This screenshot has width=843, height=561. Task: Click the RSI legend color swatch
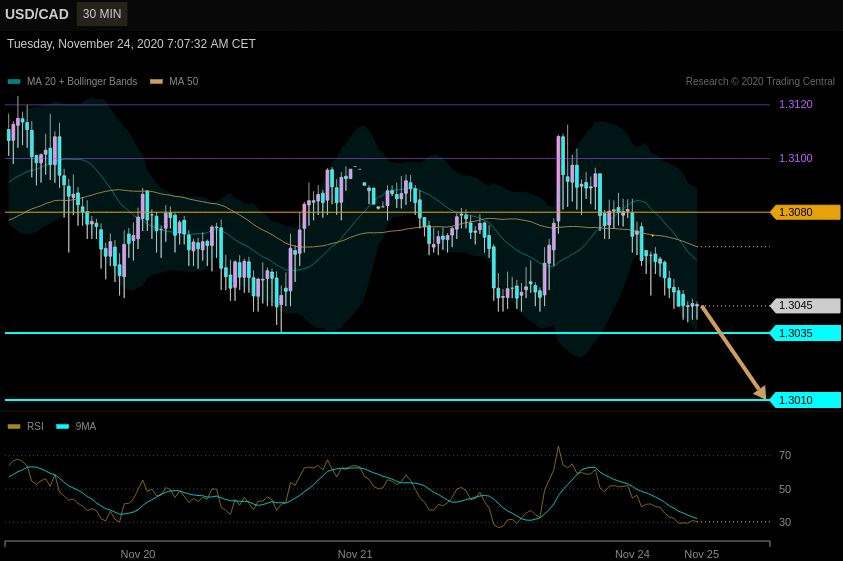pos(14,427)
